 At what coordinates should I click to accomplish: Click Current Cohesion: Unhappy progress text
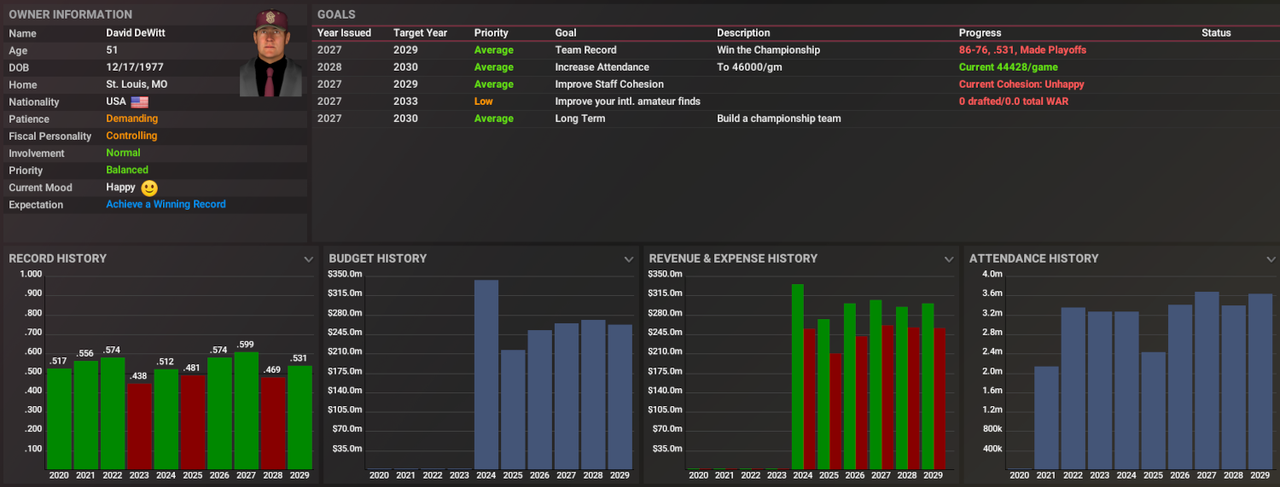tap(1021, 84)
